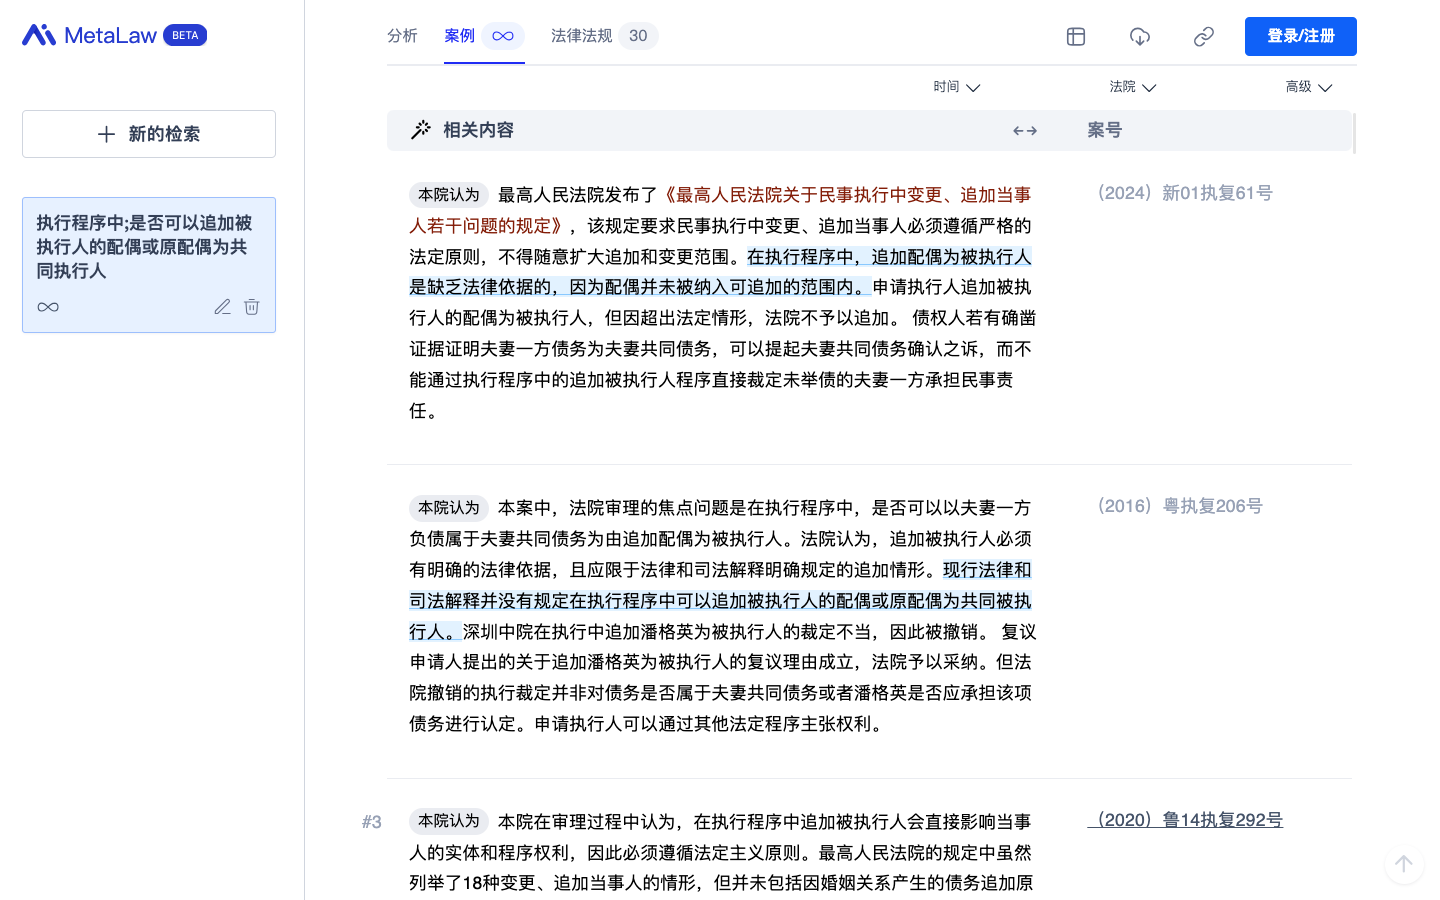Click the 登录/注册 button
This screenshot has width=1440, height=900.
pyautogui.click(x=1300, y=36)
